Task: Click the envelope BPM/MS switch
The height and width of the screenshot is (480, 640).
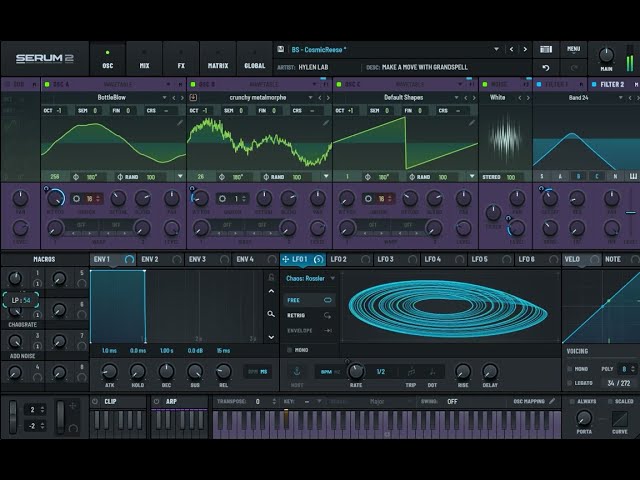Action: click(258, 372)
